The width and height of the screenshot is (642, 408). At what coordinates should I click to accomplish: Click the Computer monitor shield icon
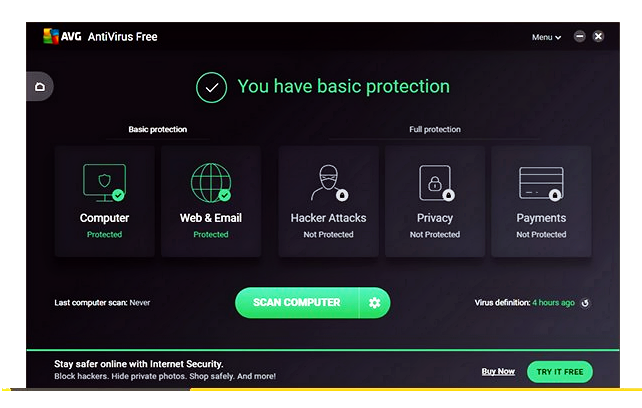104,183
